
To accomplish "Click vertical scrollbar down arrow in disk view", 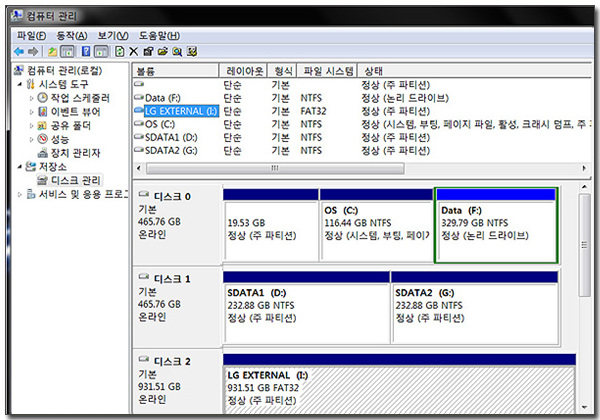I will click(x=584, y=407).
